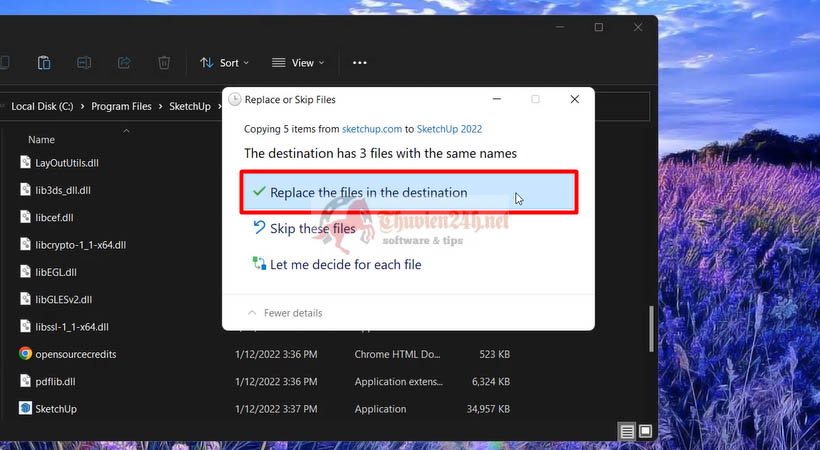Select LayOutUtils.dll file
The image size is (820, 450).
67,163
